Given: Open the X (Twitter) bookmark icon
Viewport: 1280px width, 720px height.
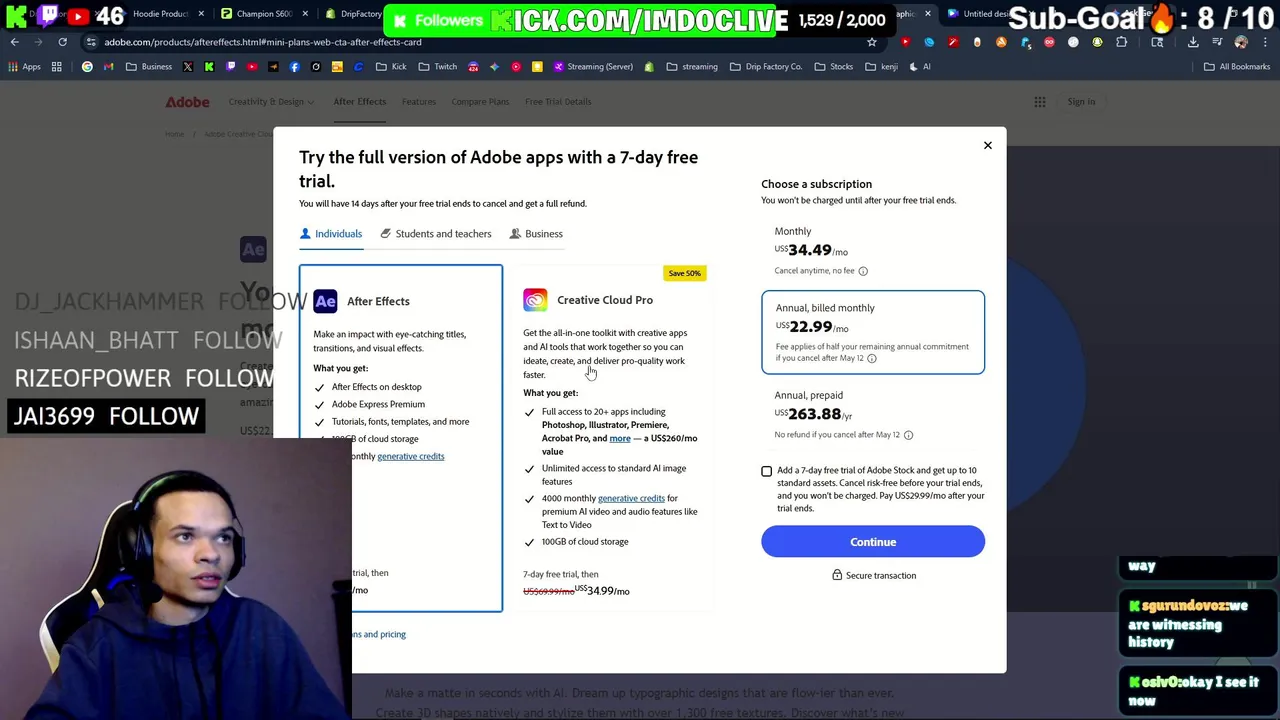Looking at the screenshot, I should [187, 67].
